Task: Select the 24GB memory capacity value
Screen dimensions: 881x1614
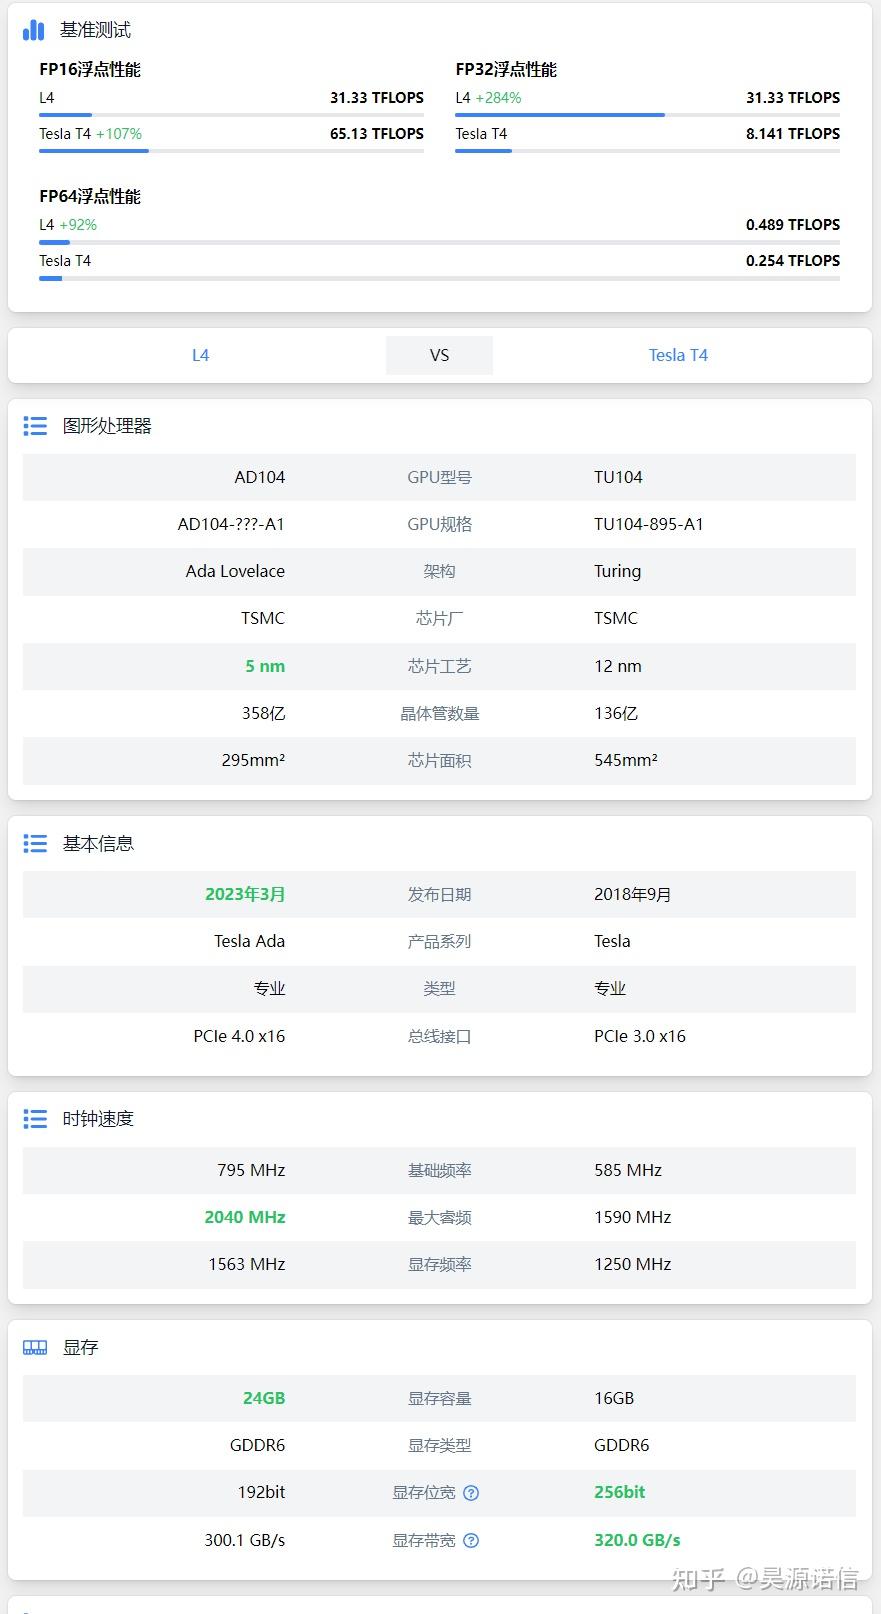Action: pos(263,1398)
